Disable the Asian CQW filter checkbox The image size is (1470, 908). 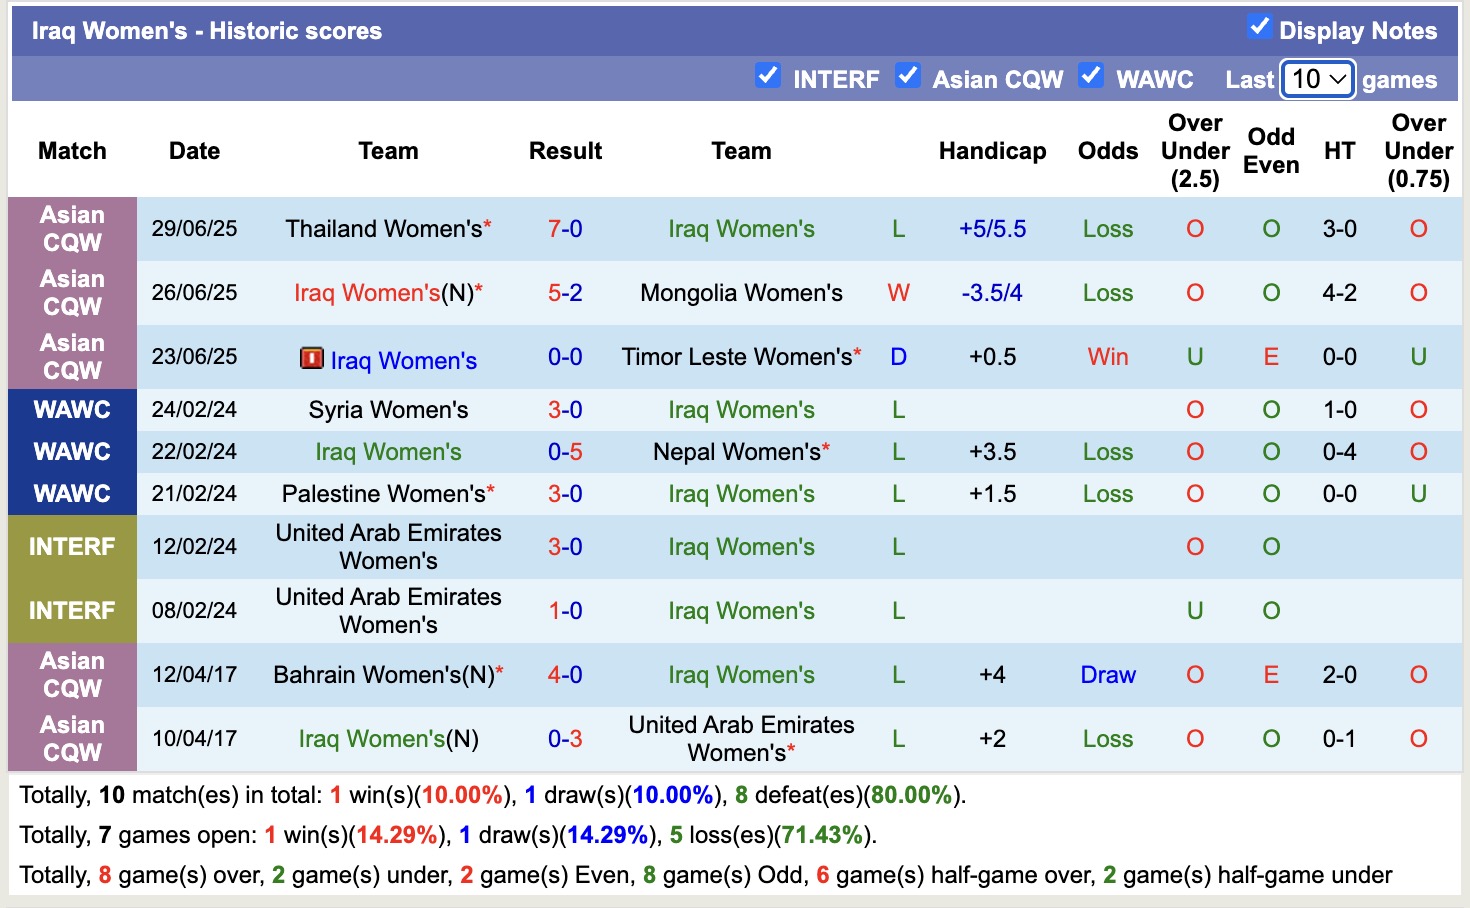(x=907, y=76)
